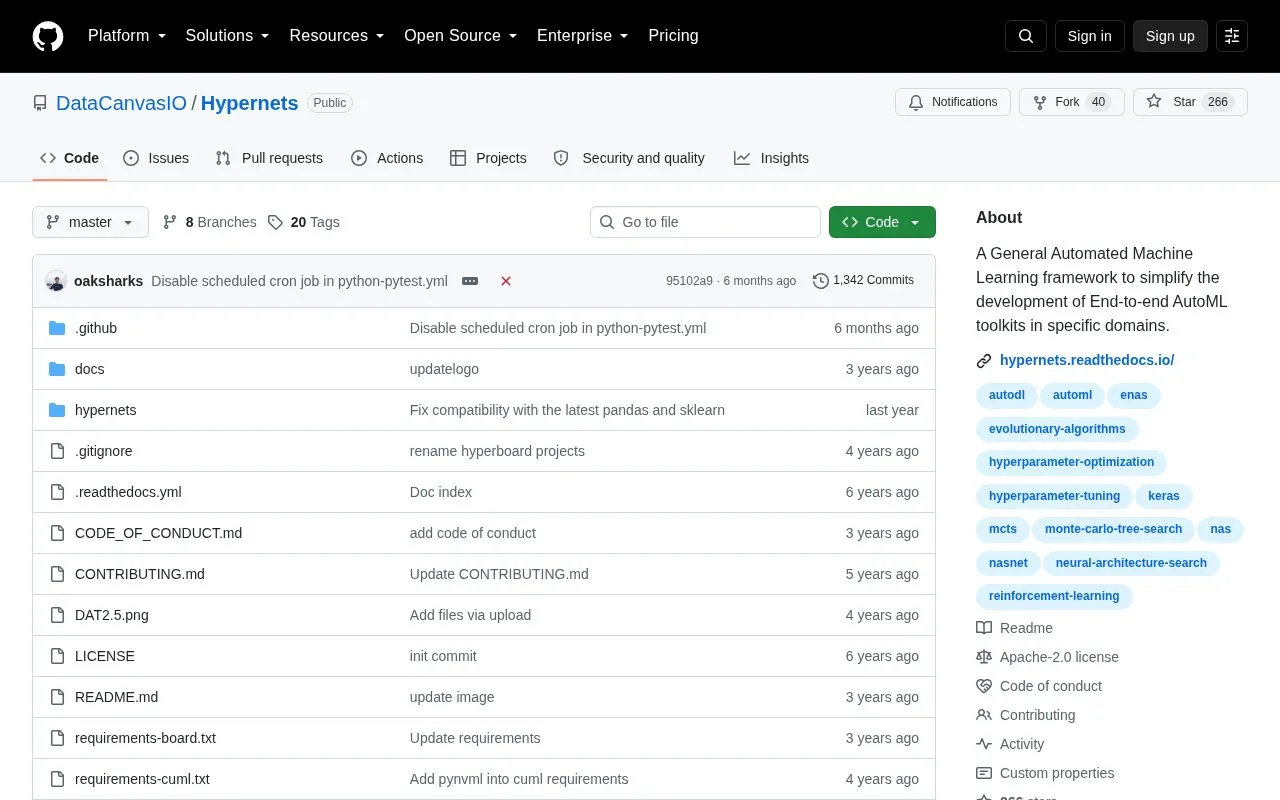Click the heart icon beside Code of conduct
This screenshot has height=800, width=1280.
click(x=984, y=686)
